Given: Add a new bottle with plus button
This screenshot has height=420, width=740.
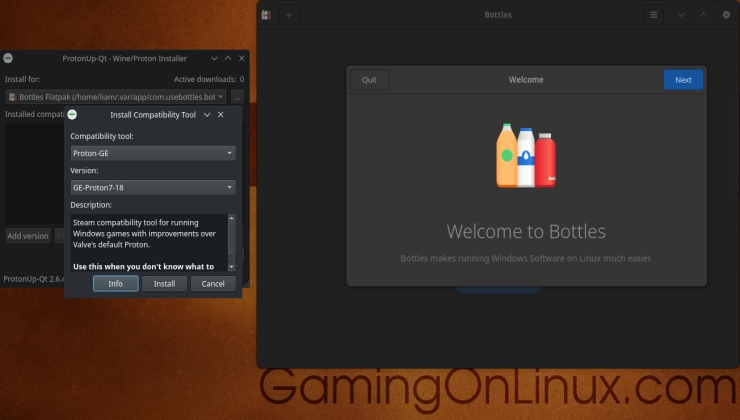Looking at the screenshot, I should (289, 15).
